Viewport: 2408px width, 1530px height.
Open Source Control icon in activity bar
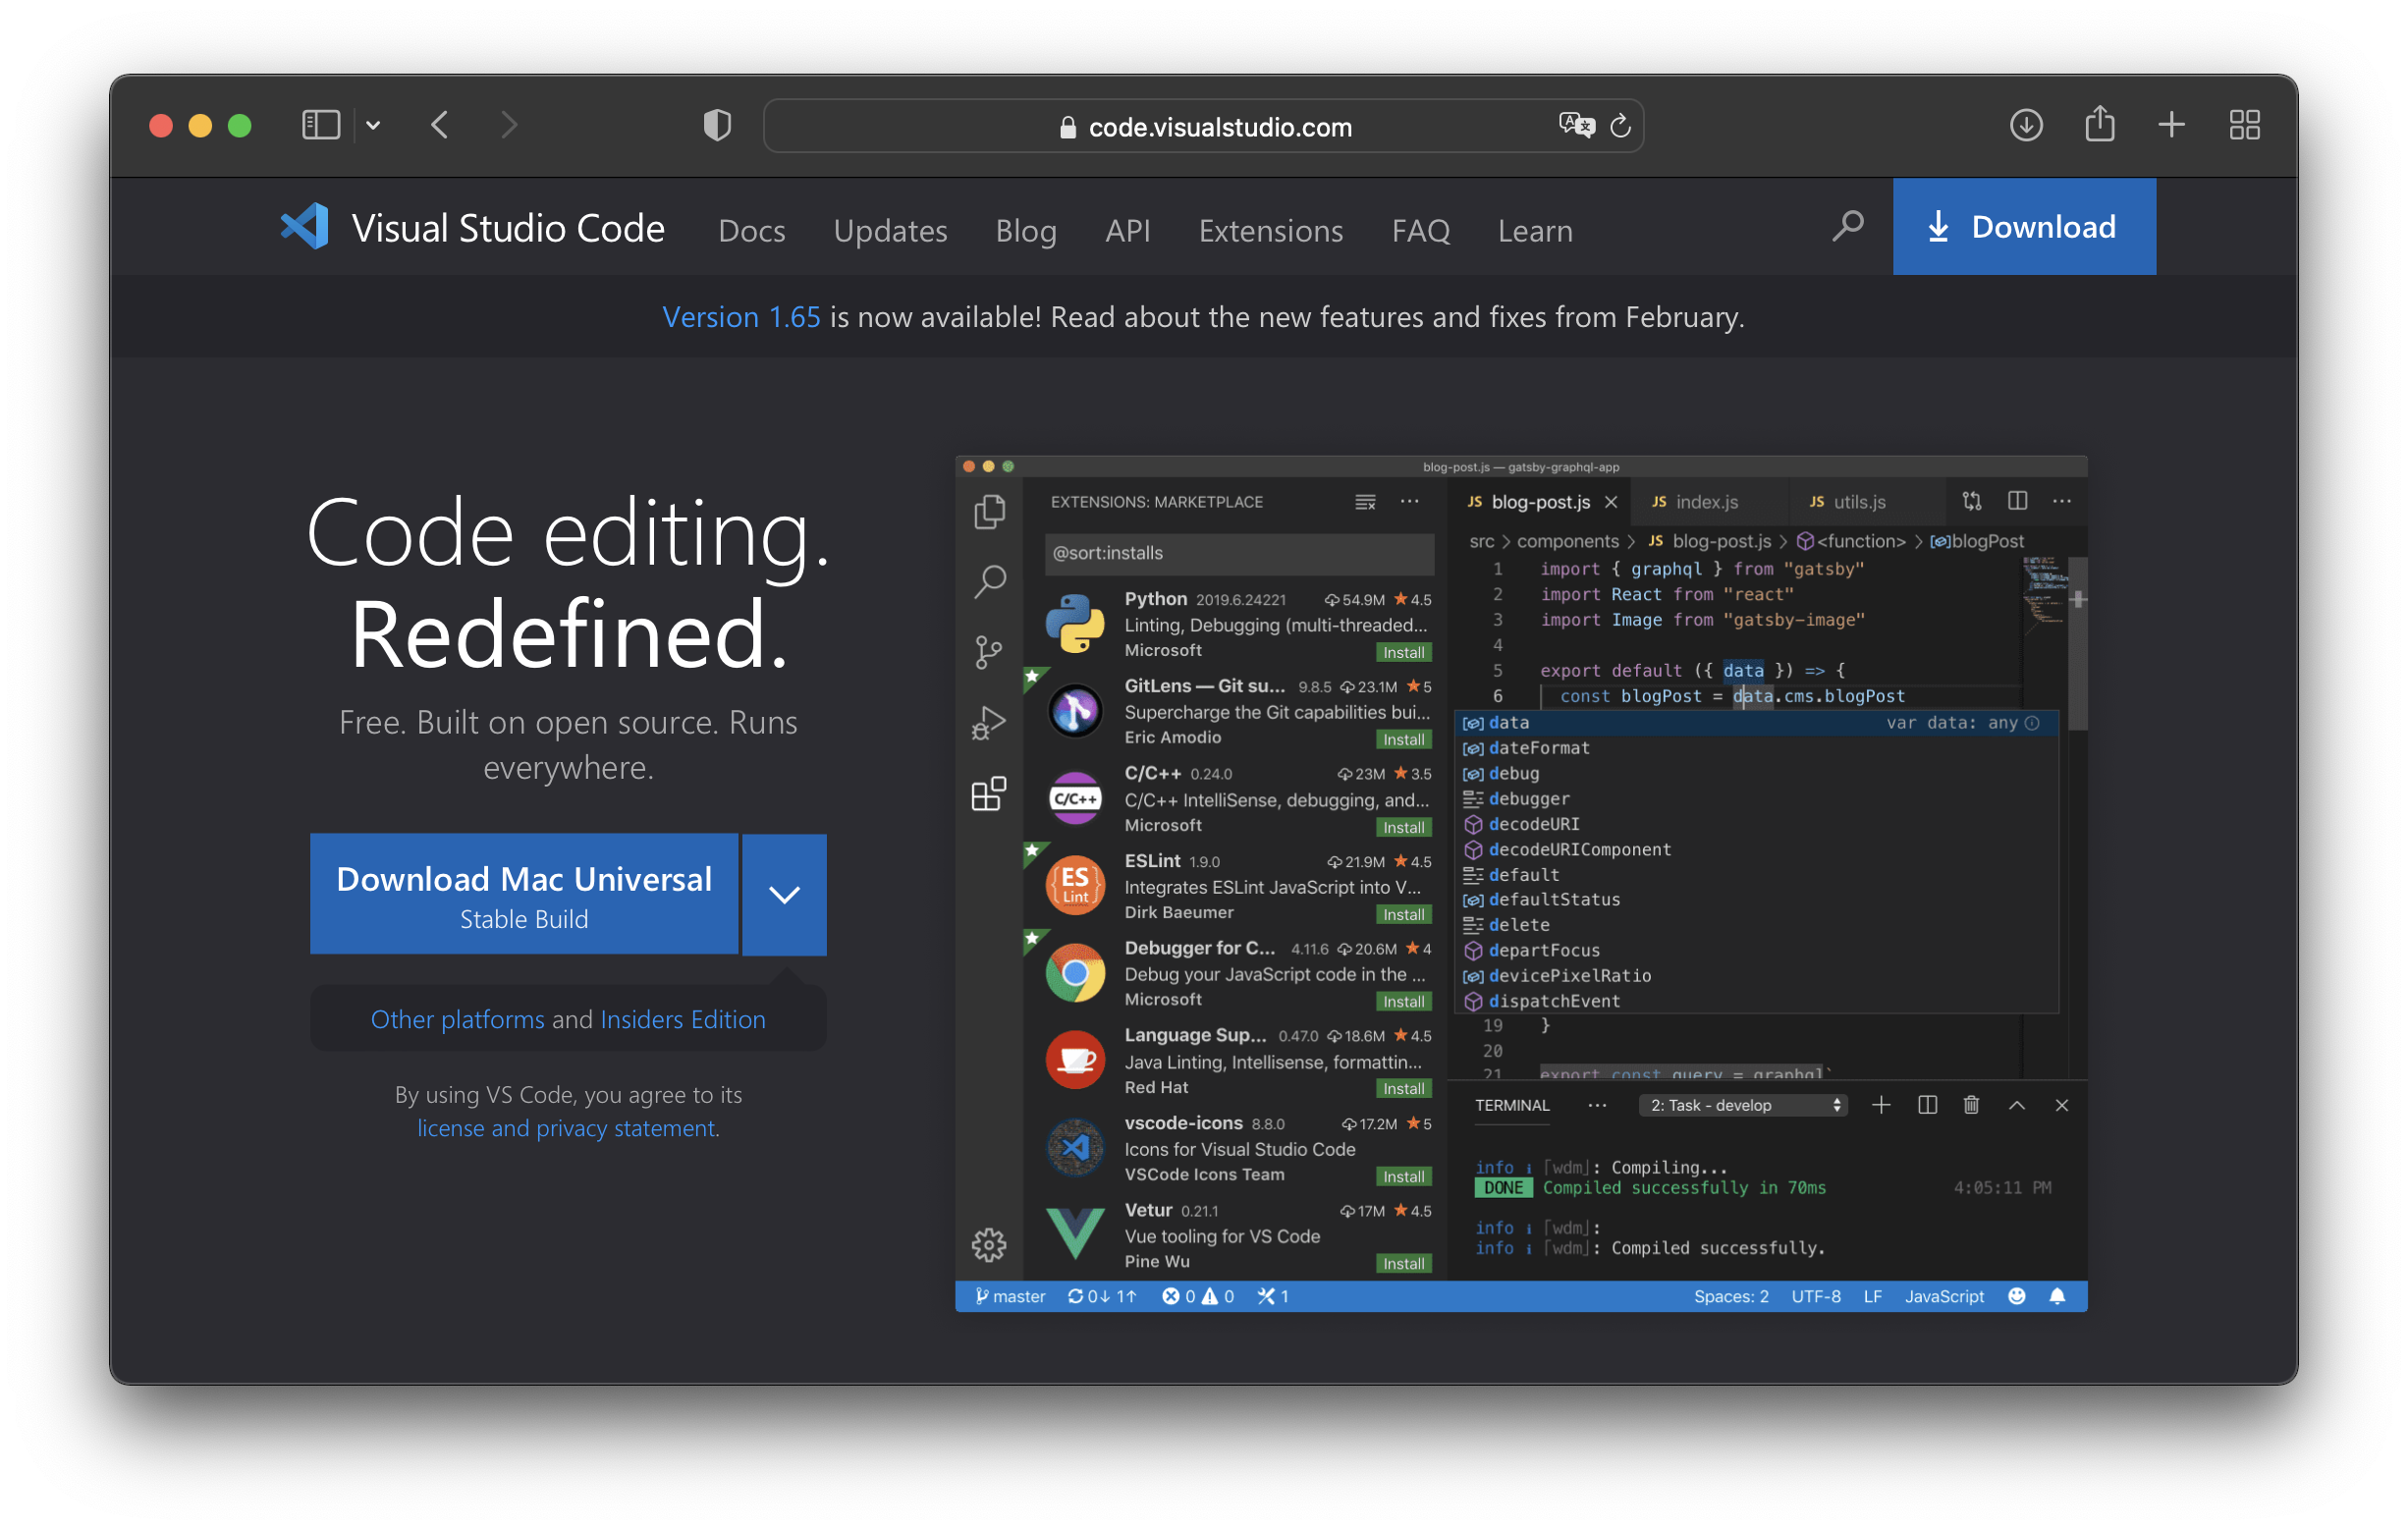pyautogui.click(x=989, y=652)
